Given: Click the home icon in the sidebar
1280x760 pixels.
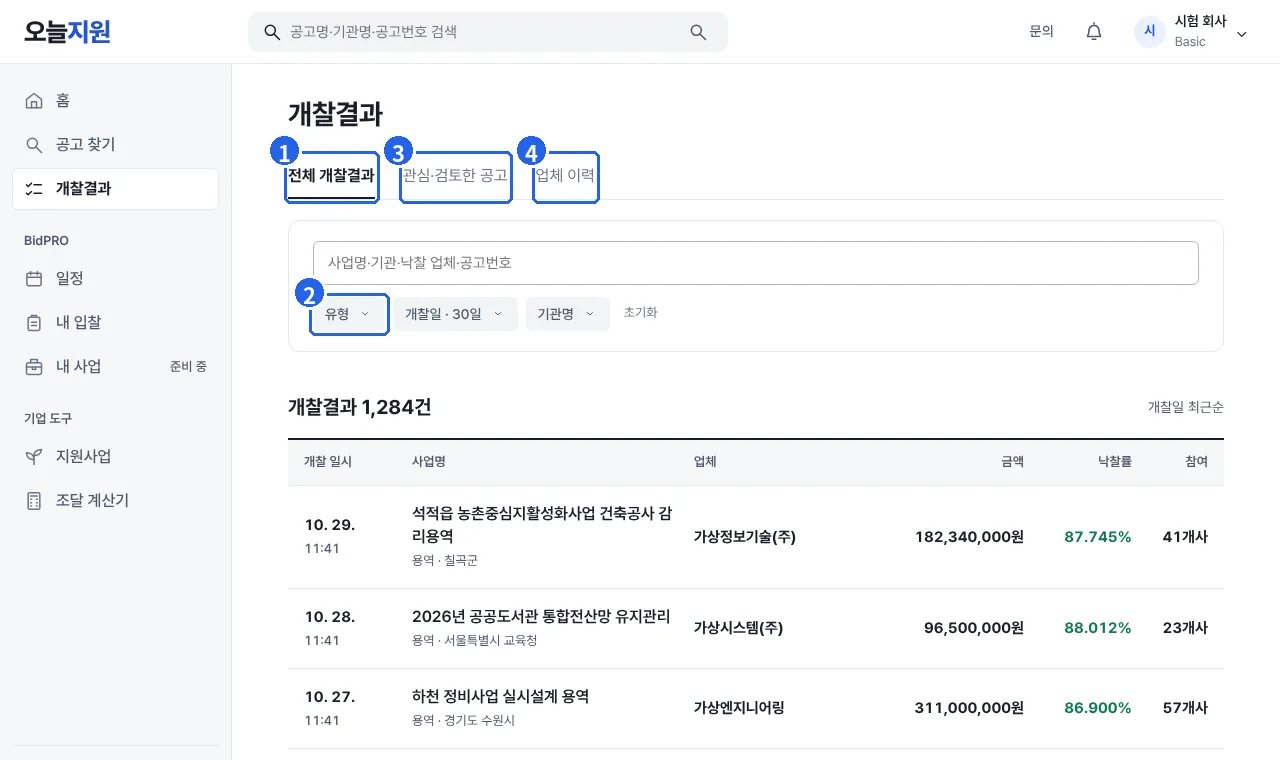Looking at the screenshot, I should 34,101.
